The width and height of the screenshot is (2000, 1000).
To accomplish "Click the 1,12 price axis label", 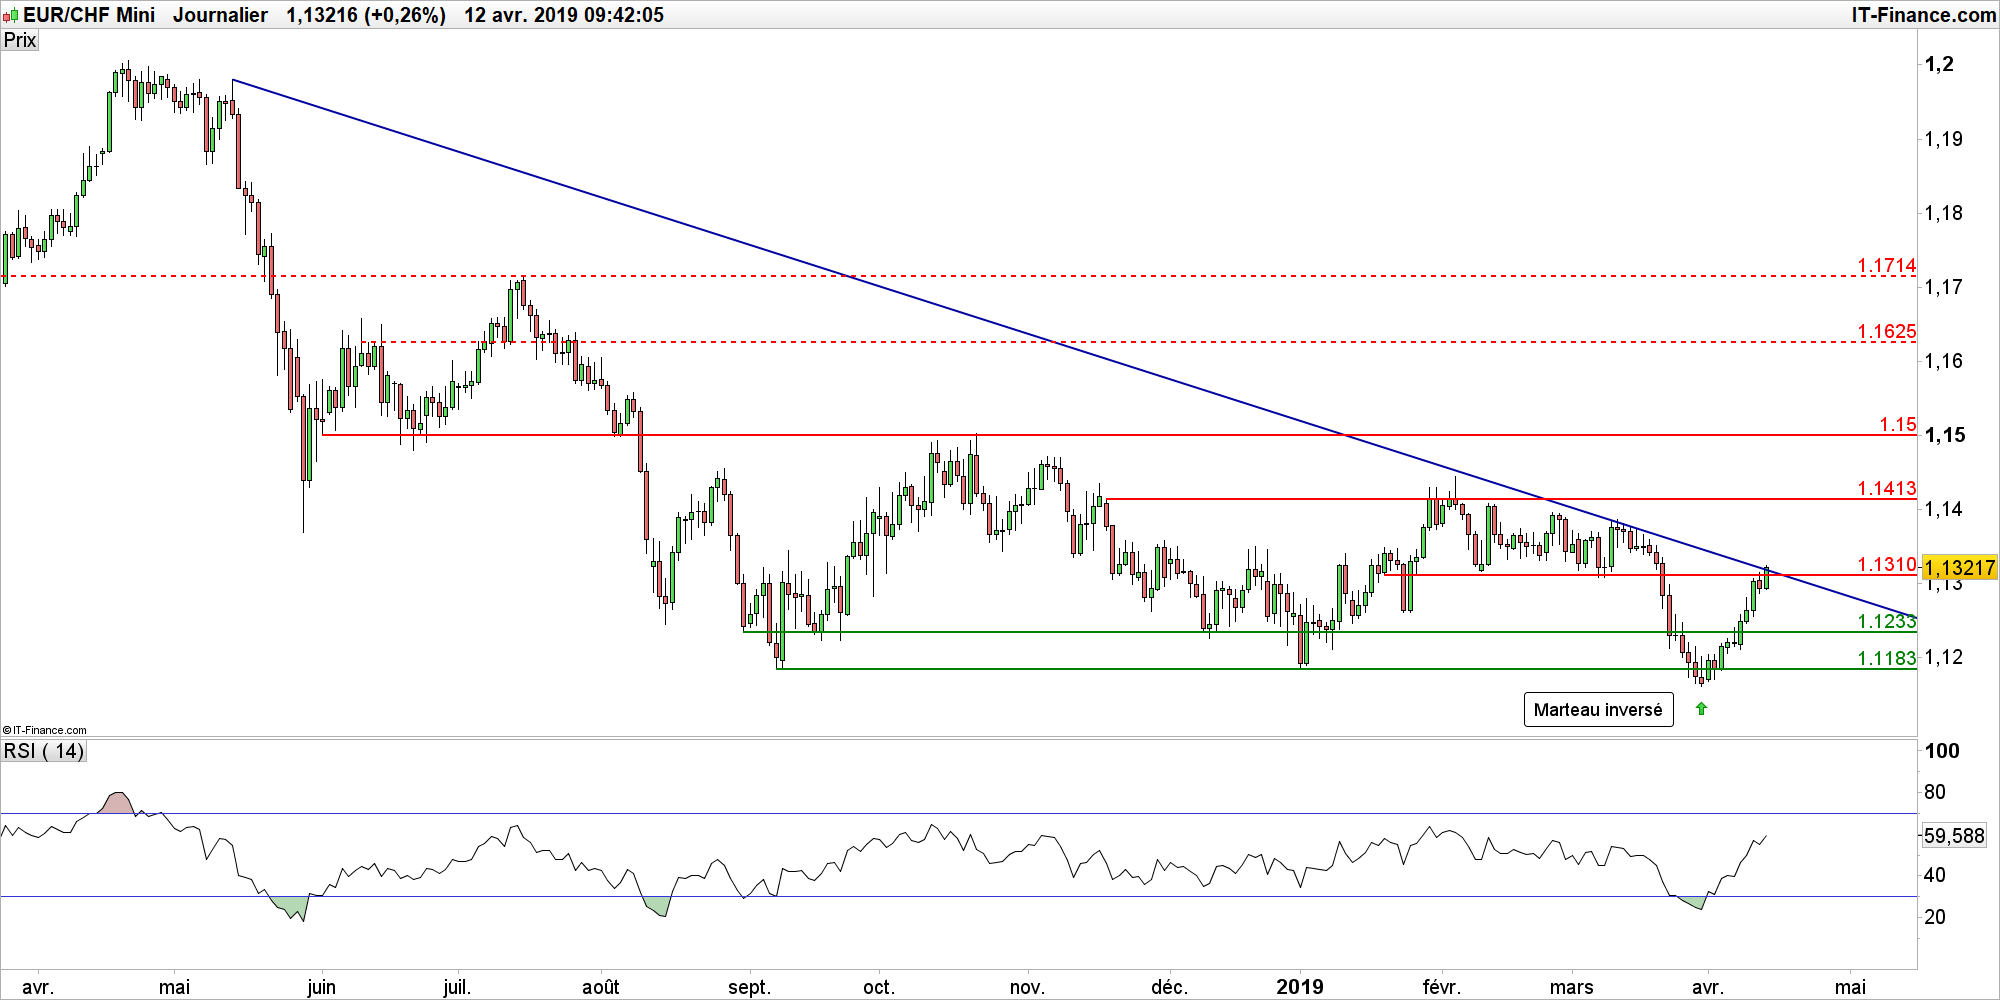I will (x=1944, y=657).
